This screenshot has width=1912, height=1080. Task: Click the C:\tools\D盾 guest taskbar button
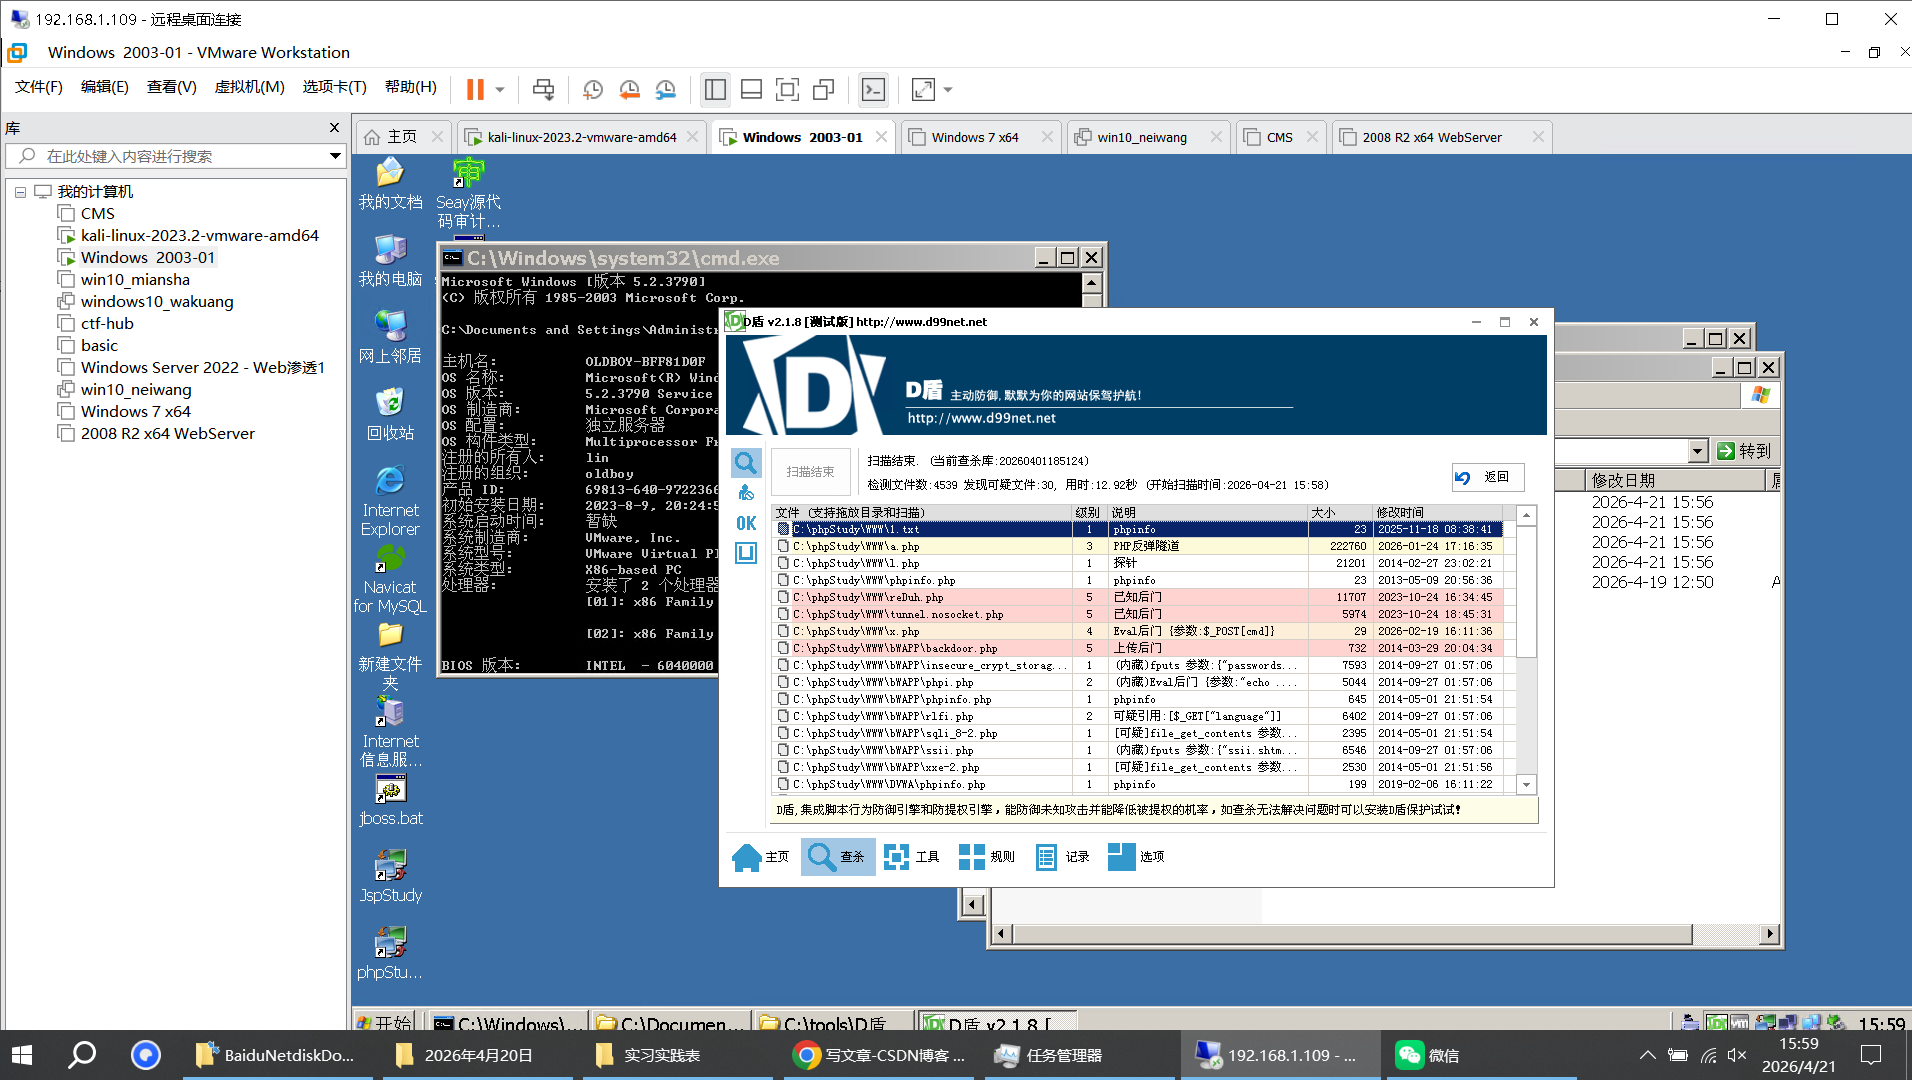[836, 1022]
